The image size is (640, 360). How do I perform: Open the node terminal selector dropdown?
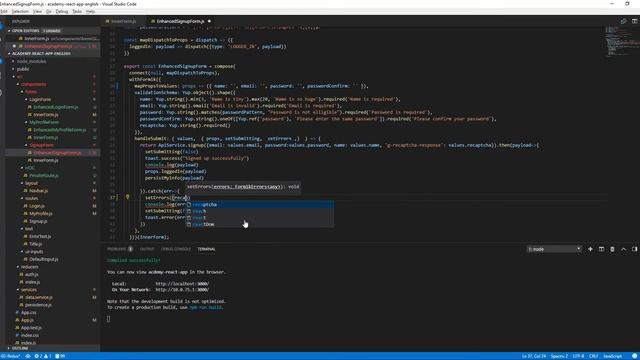[554, 249]
